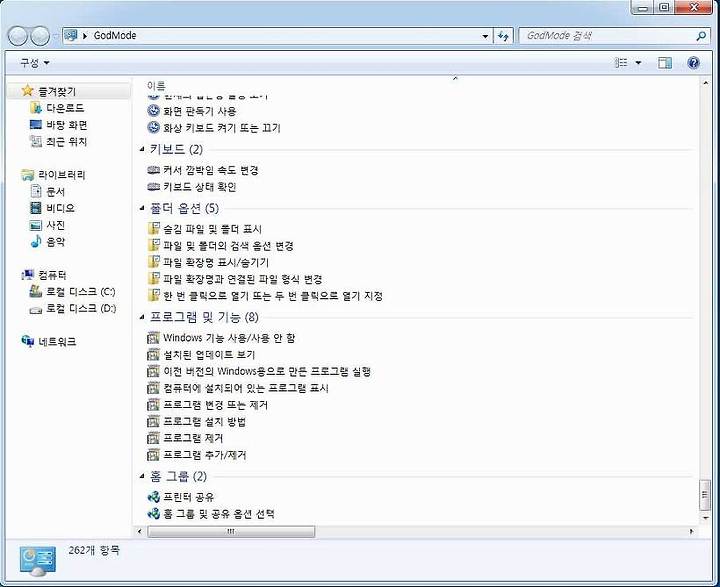The height and width of the screenshot is (587, 720).
Task: Click the horizontal scrollbar thumb
Action: point(231,531)
